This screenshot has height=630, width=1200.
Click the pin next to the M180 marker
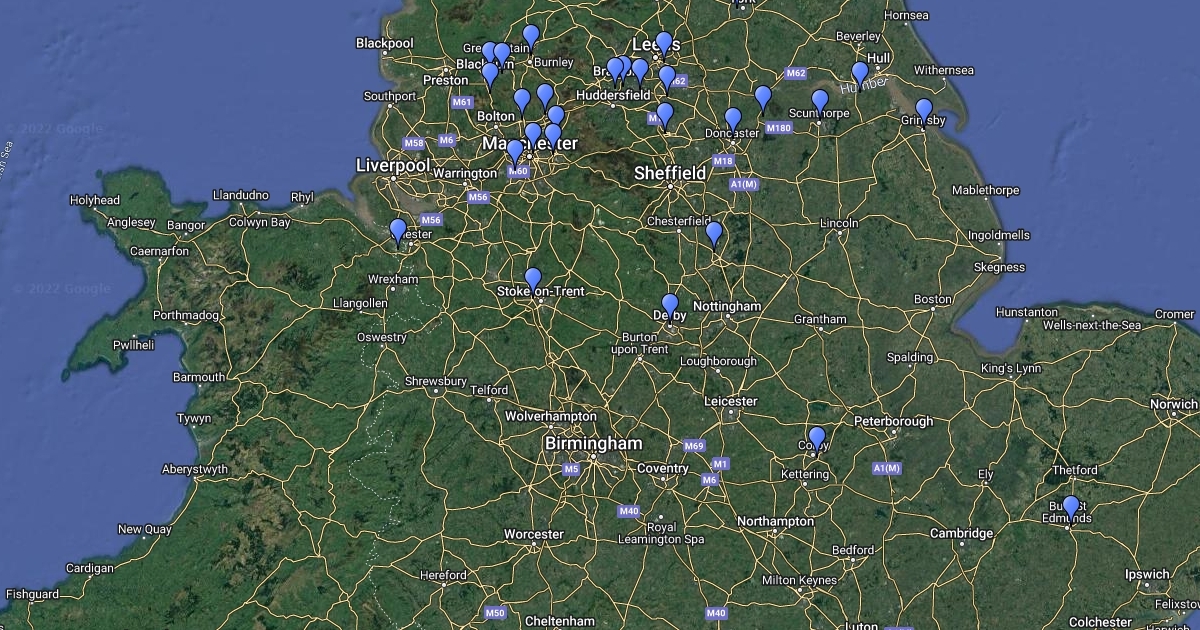[763, 99]
